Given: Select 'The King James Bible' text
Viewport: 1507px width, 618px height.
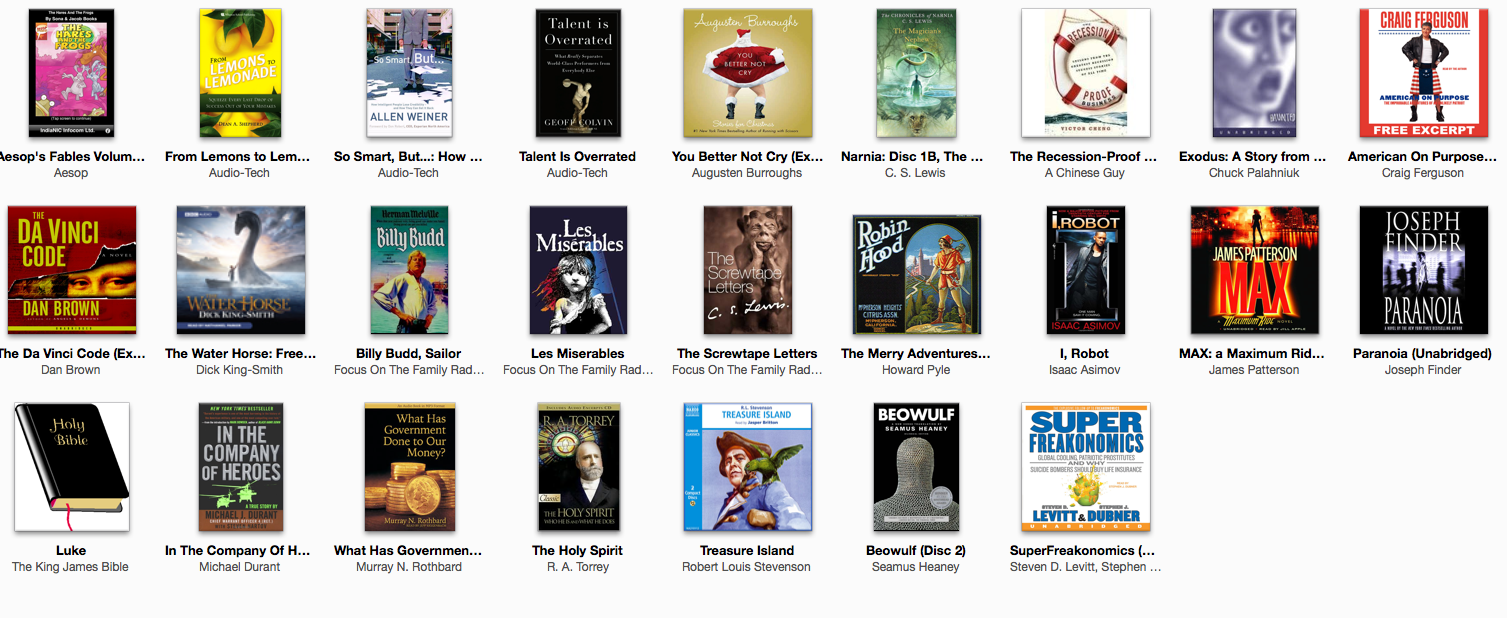Looking at the screenshot, I should click(71, 567).
